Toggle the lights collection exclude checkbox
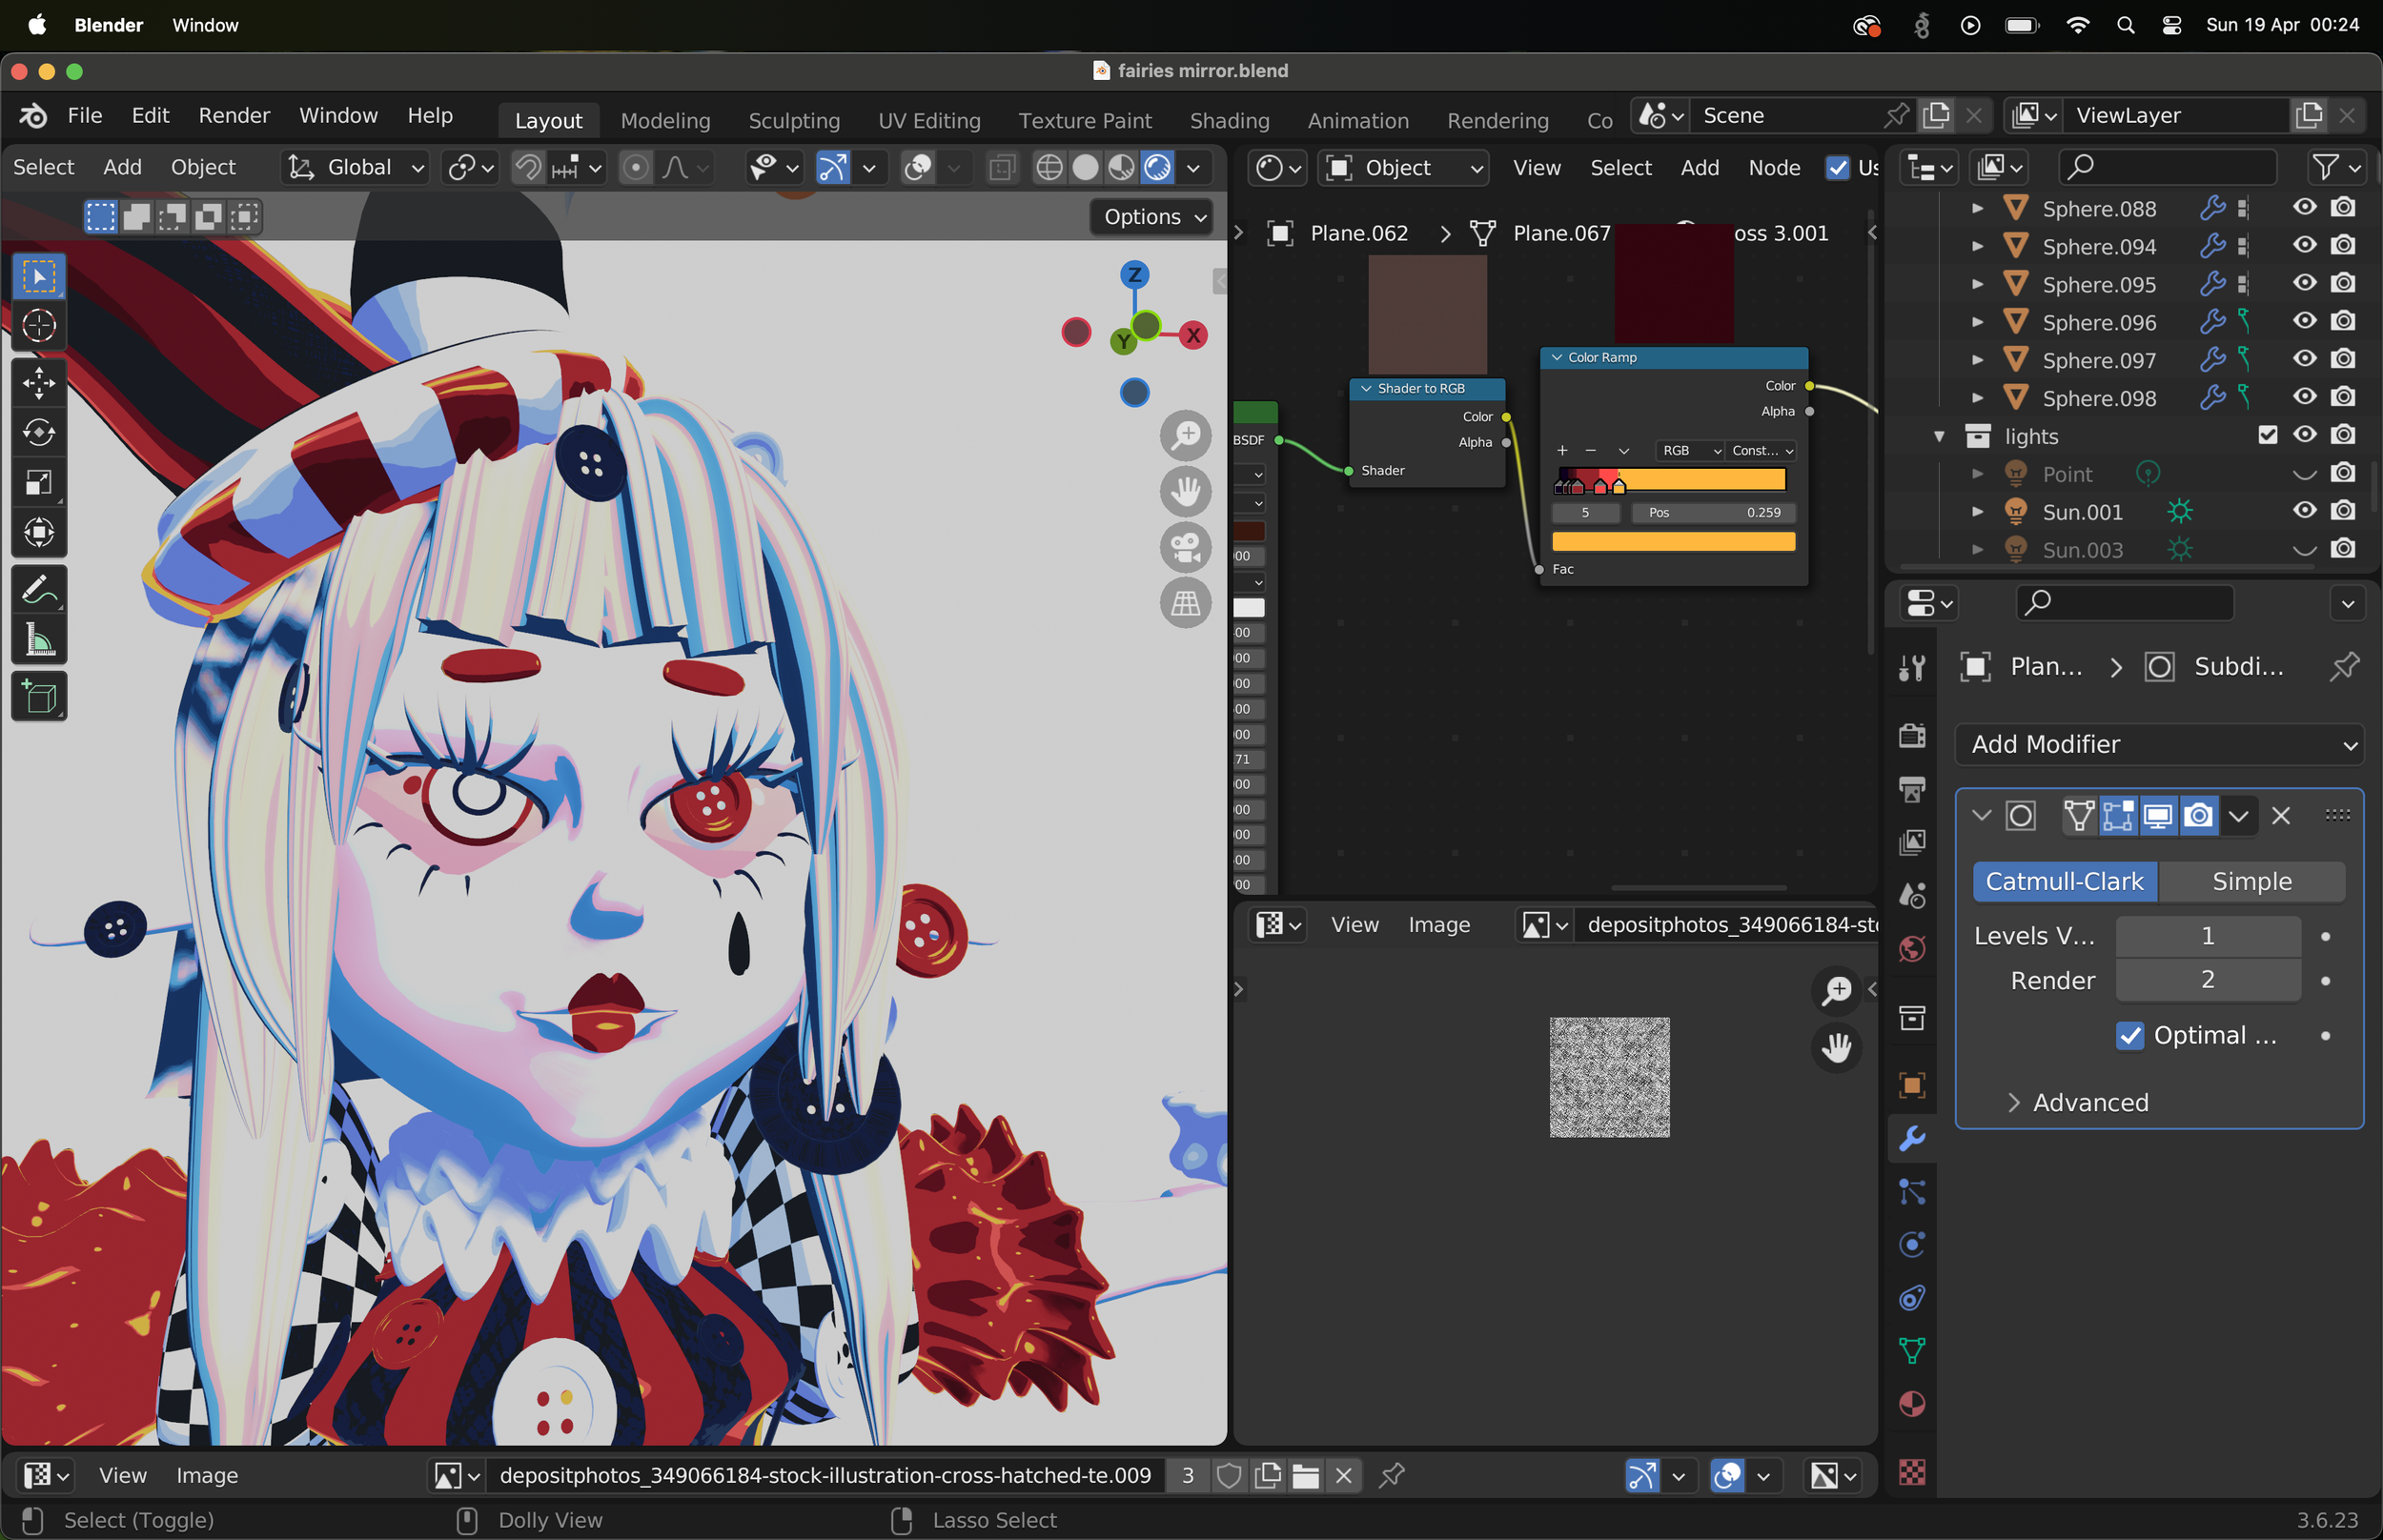 click(x=2268, y=435)
